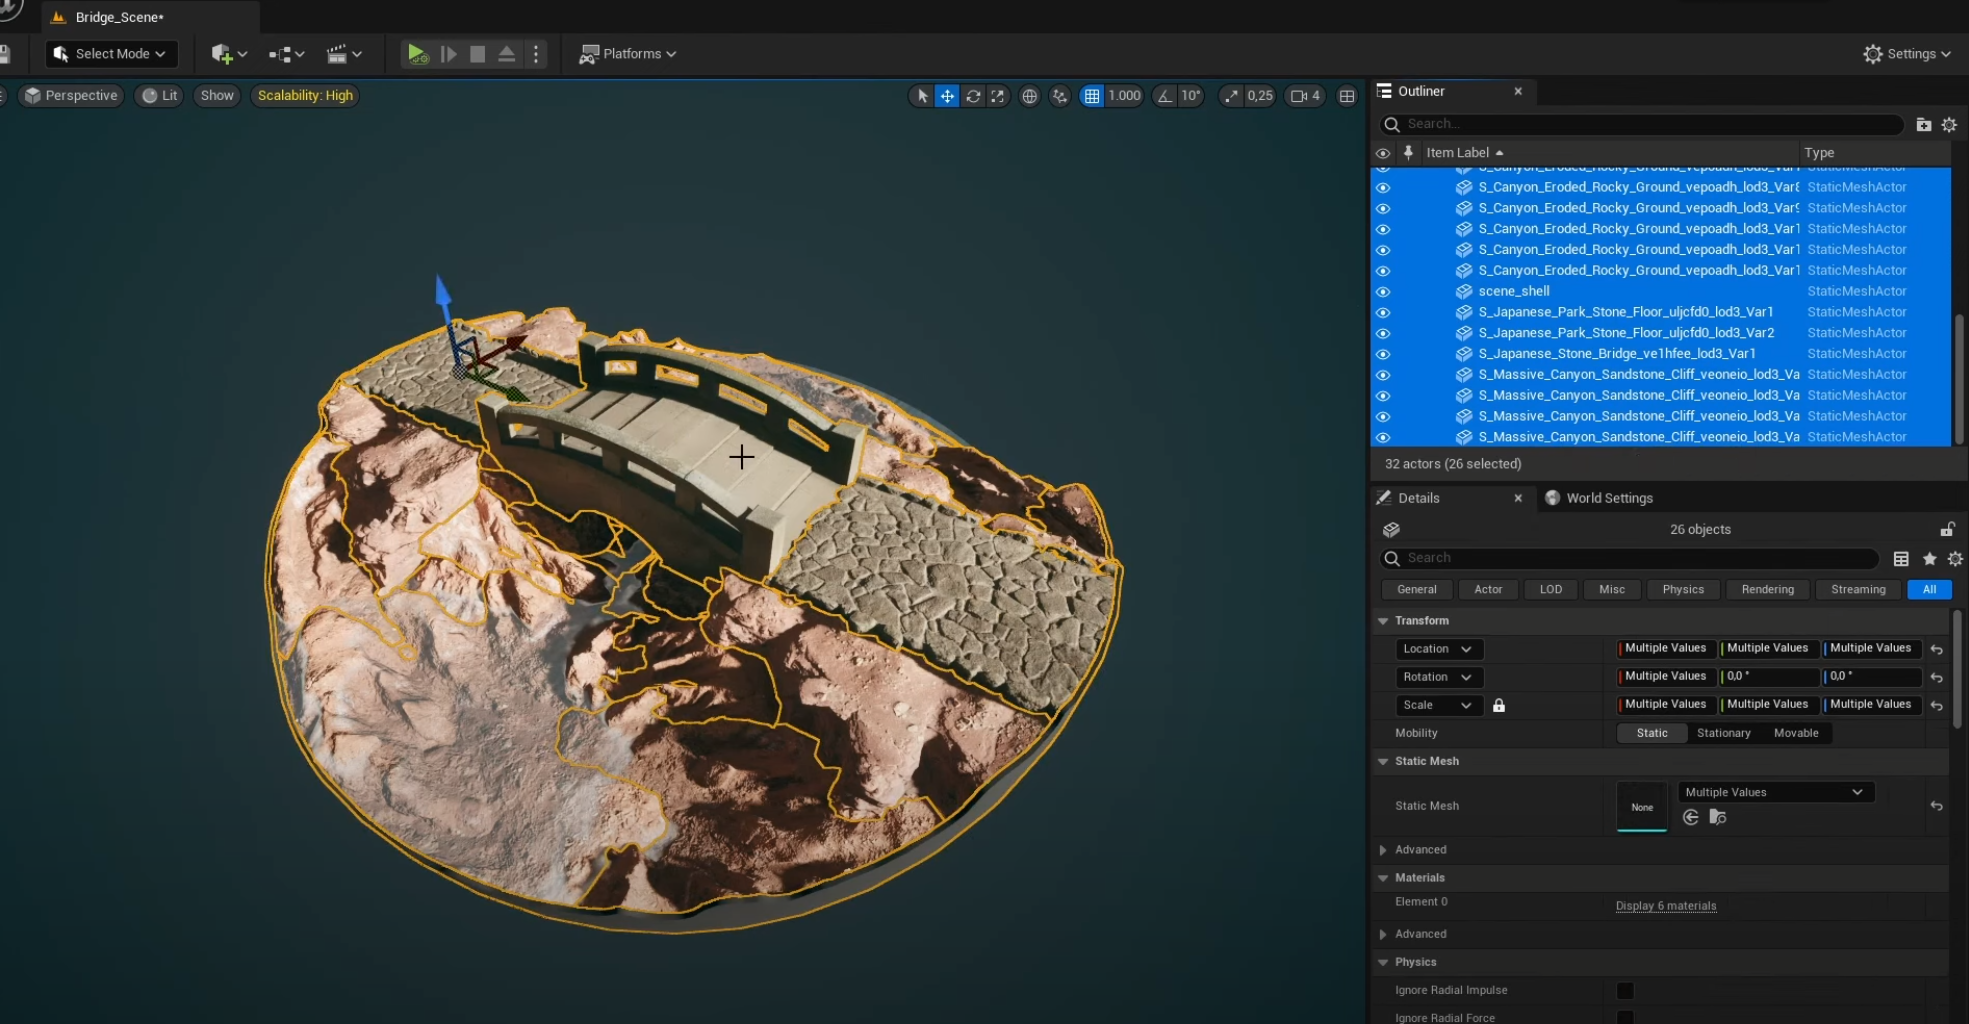
Task: Click the Details panel search field
Action: [1630, 558]
